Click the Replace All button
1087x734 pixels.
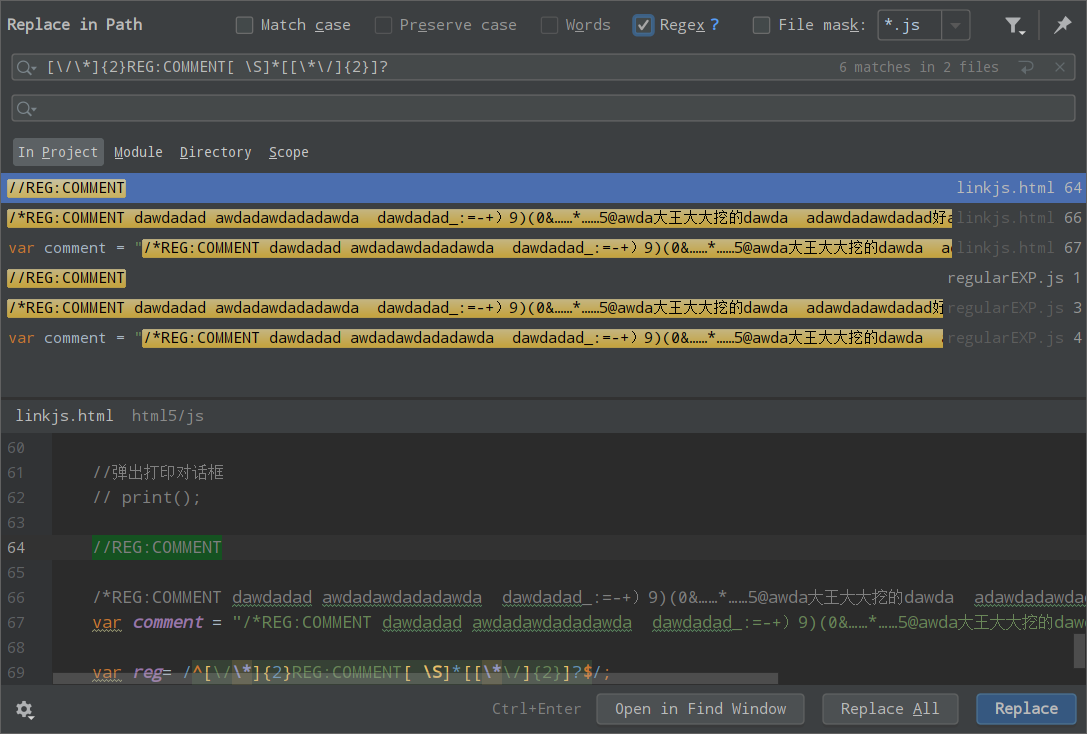tap(890, 708)
